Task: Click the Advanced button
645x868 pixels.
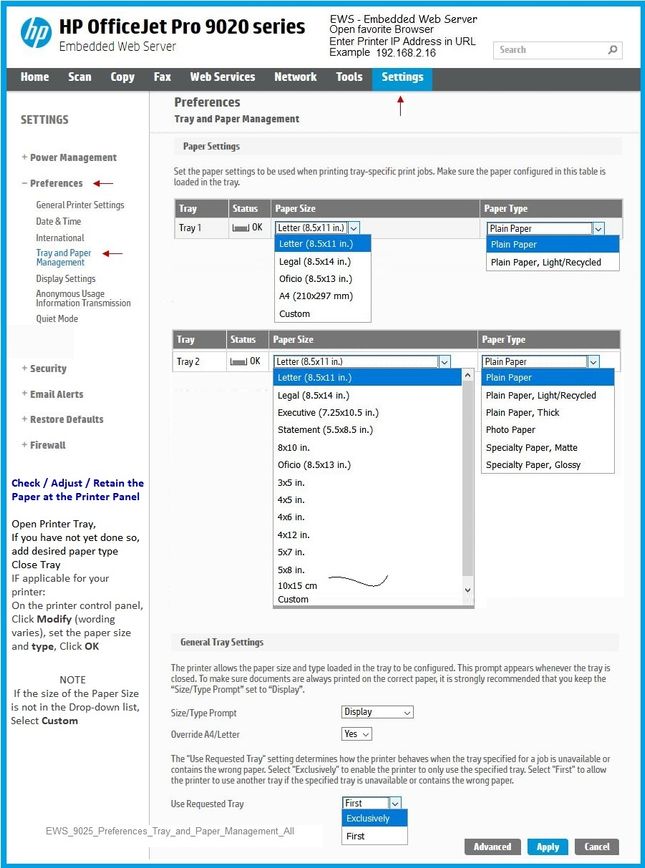Action: (x=492, y=846)
